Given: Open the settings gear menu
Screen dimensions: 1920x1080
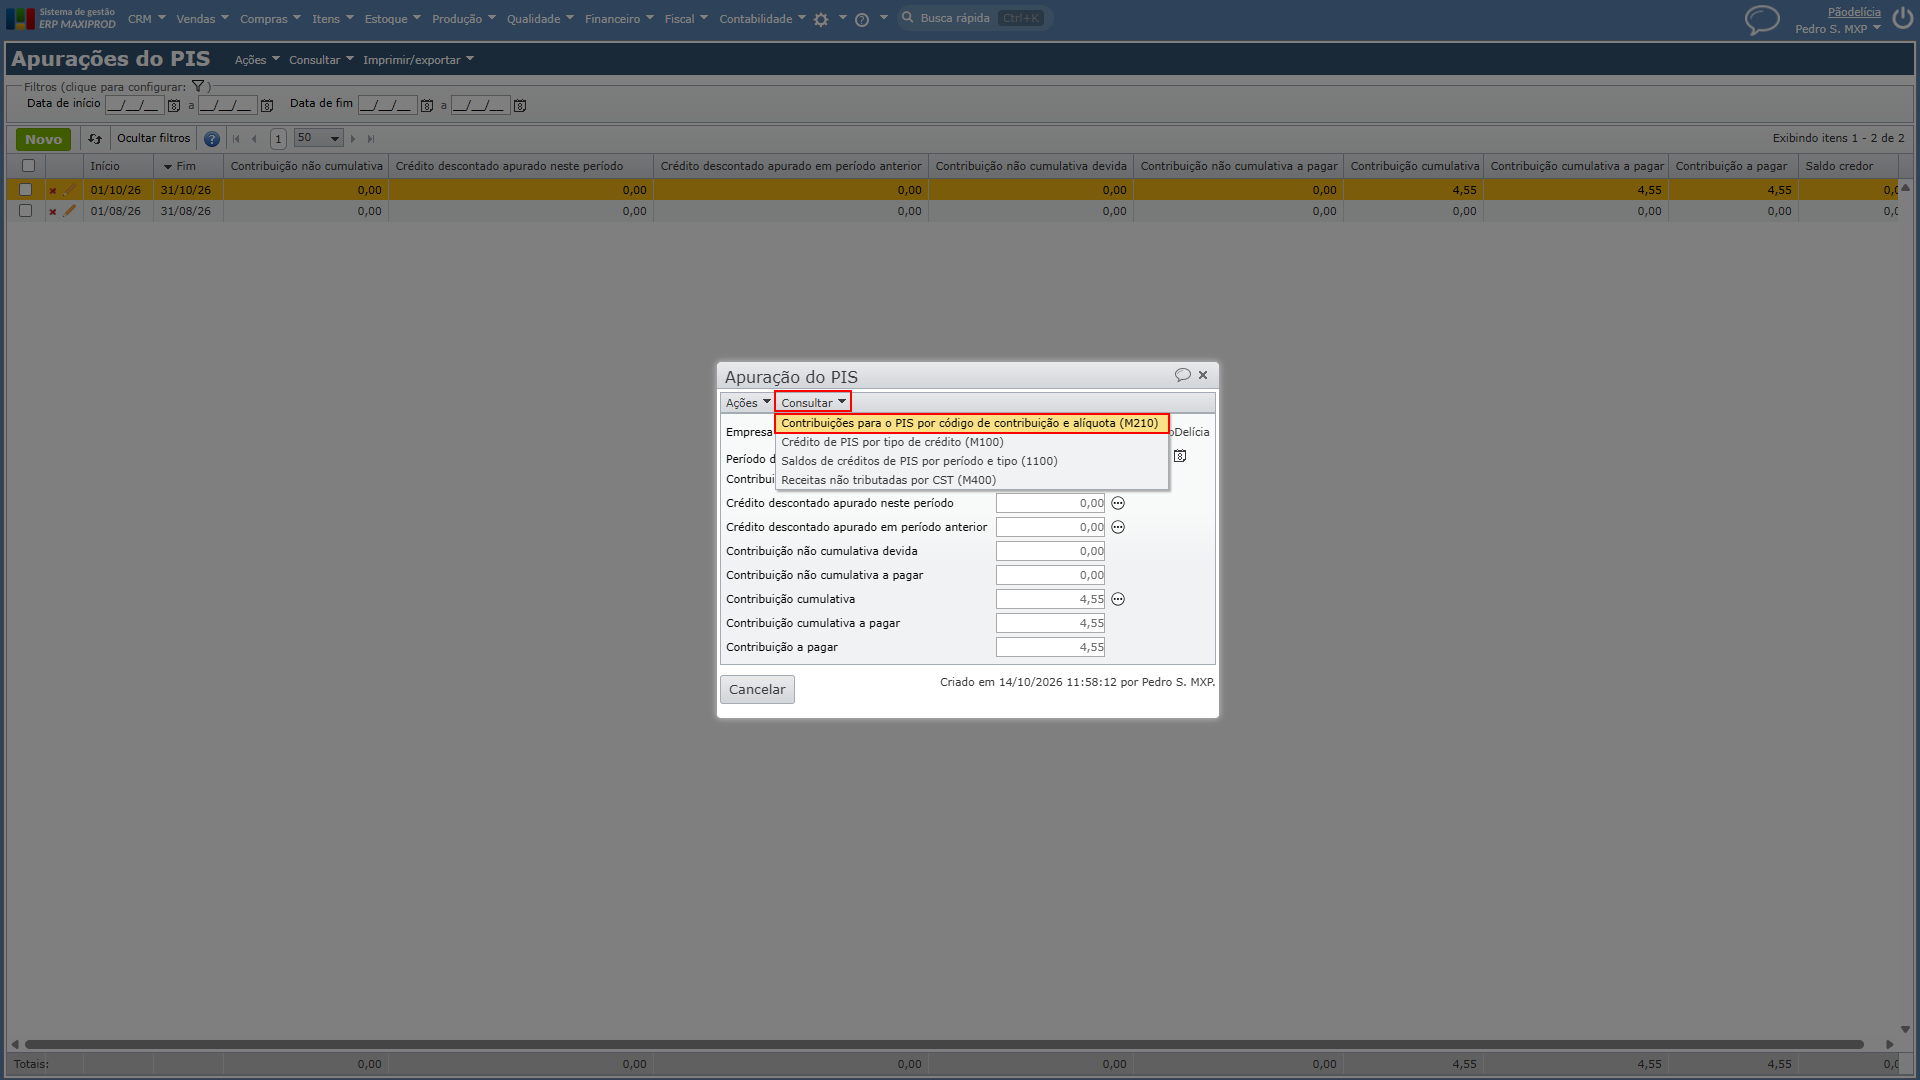Looking at the screenshot, I should coord(821,19).
